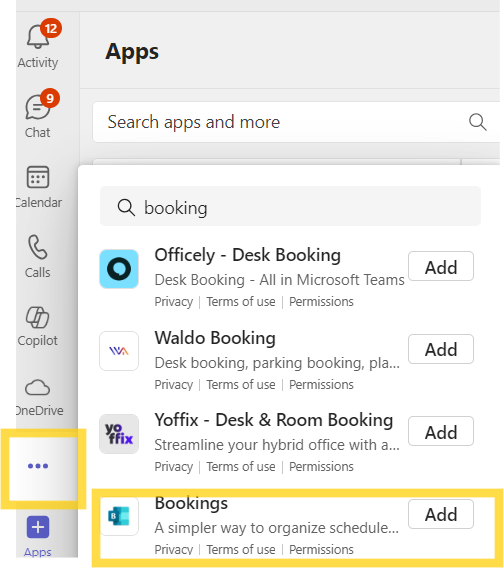Open OneDrive cloud icon
Viewport: 504px width, 568px height.
(38, 387)
